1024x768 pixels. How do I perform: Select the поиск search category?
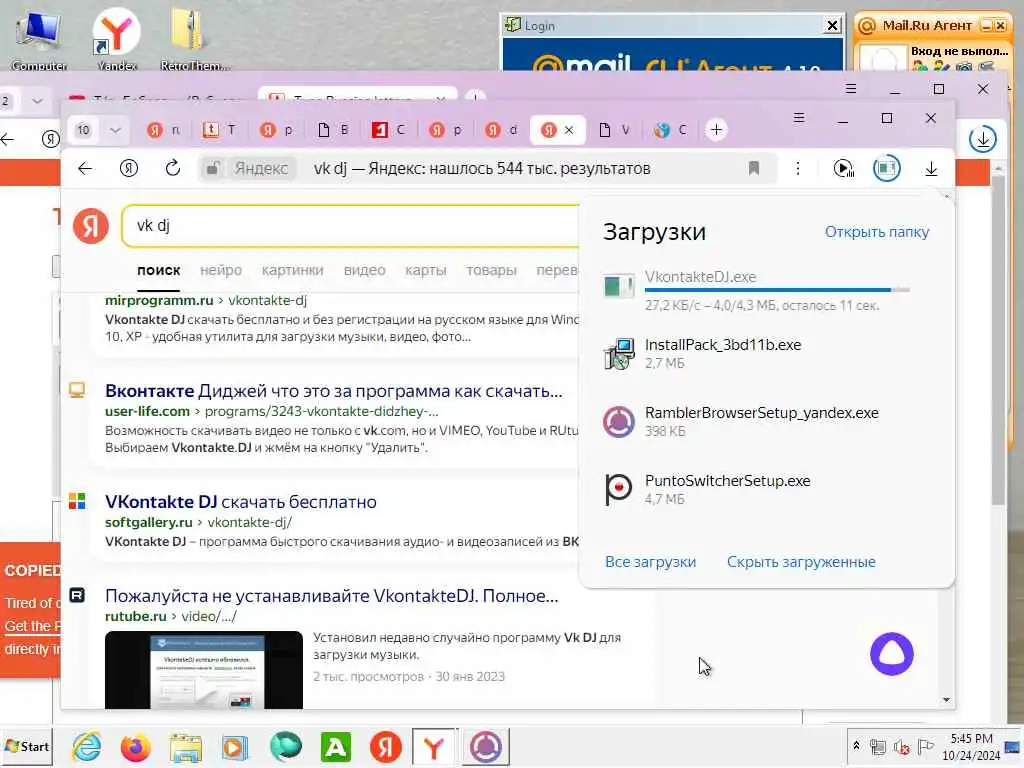click(x=159, y=270)
